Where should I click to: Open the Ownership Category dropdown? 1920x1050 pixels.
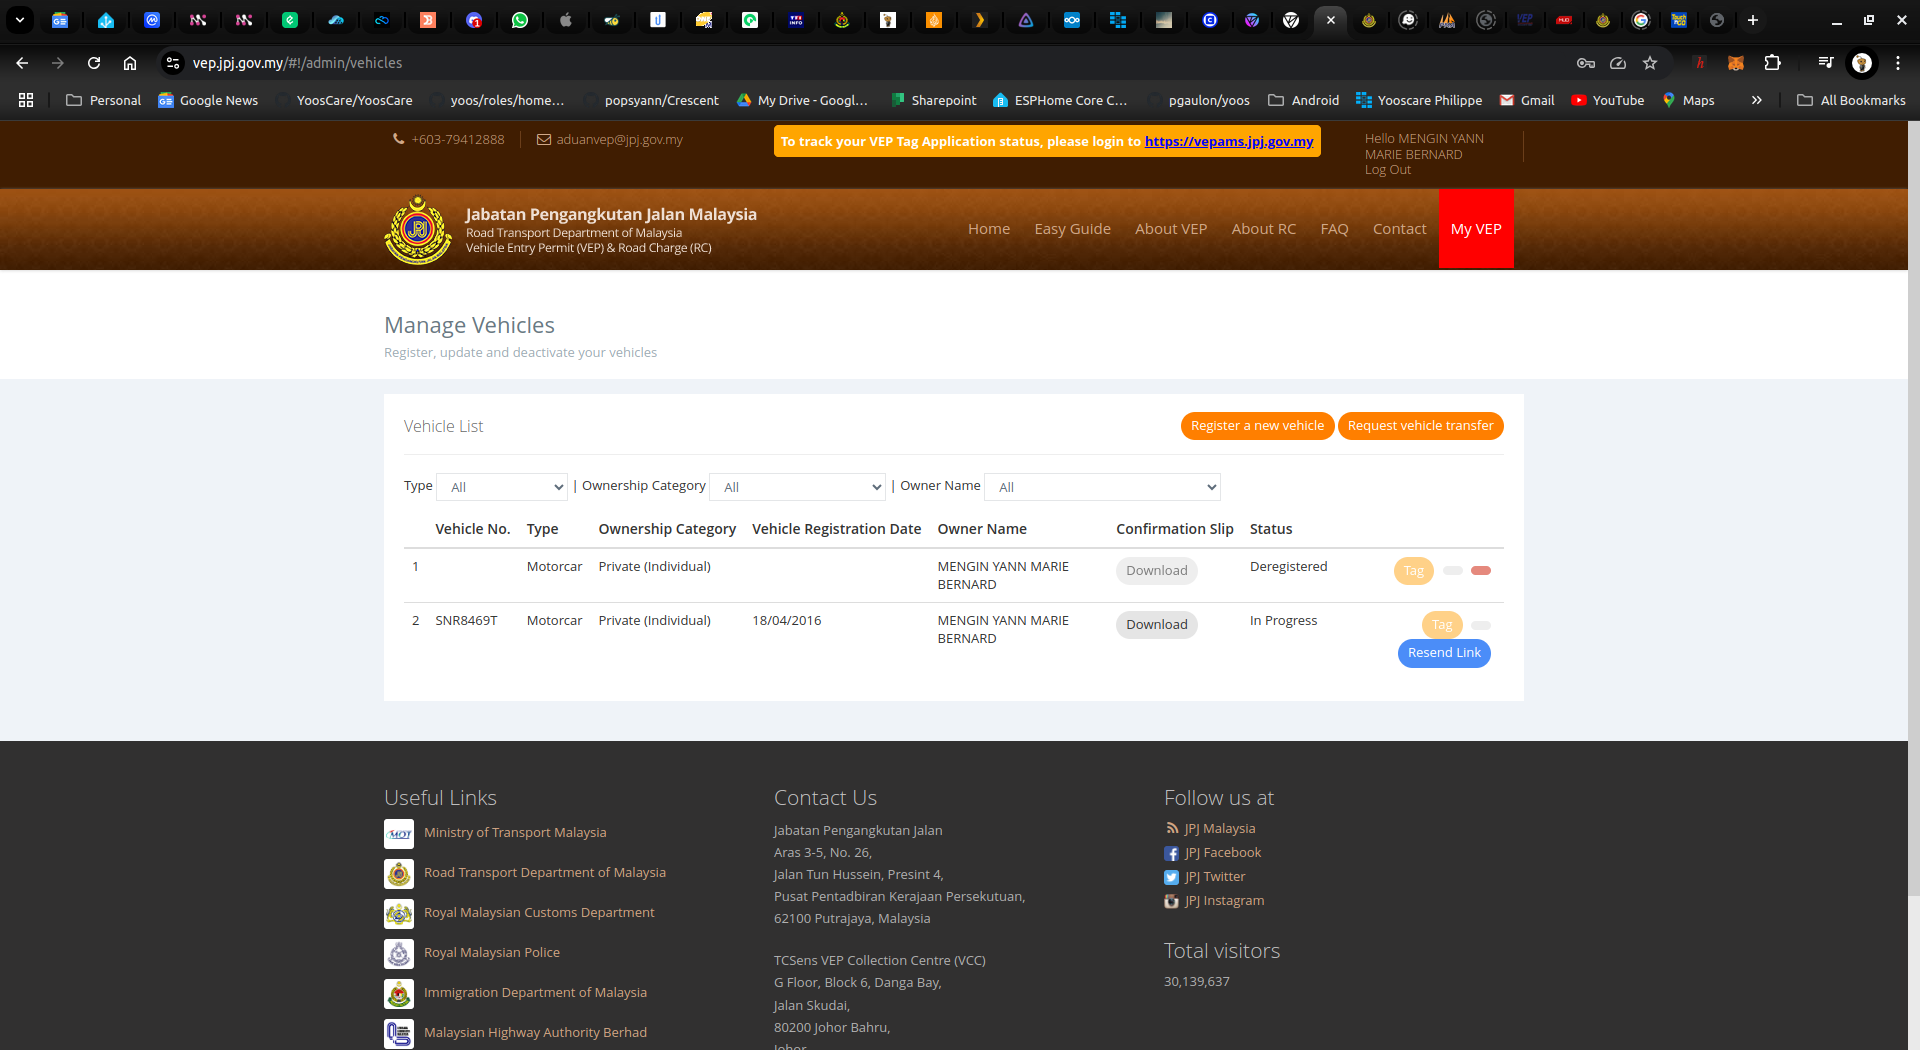point(797,487)
